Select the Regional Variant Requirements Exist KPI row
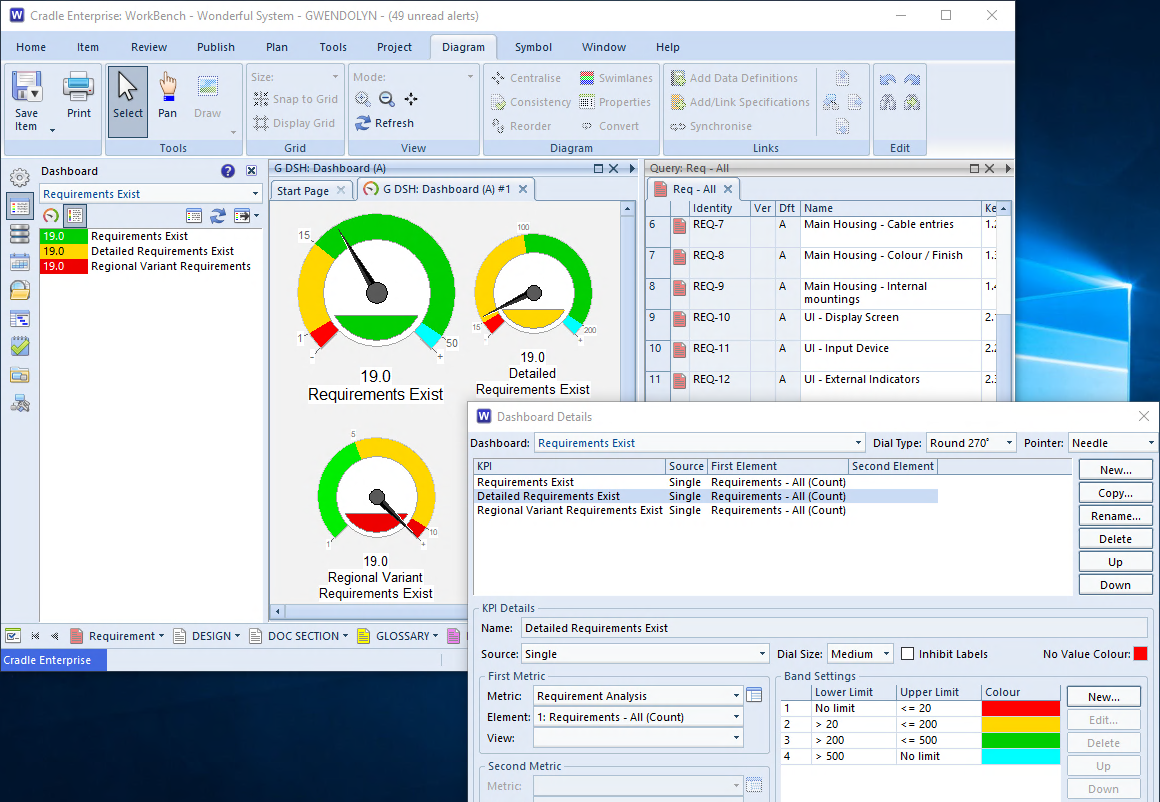The width and height of the screenshot is (1160, 802). coord(705,510)
